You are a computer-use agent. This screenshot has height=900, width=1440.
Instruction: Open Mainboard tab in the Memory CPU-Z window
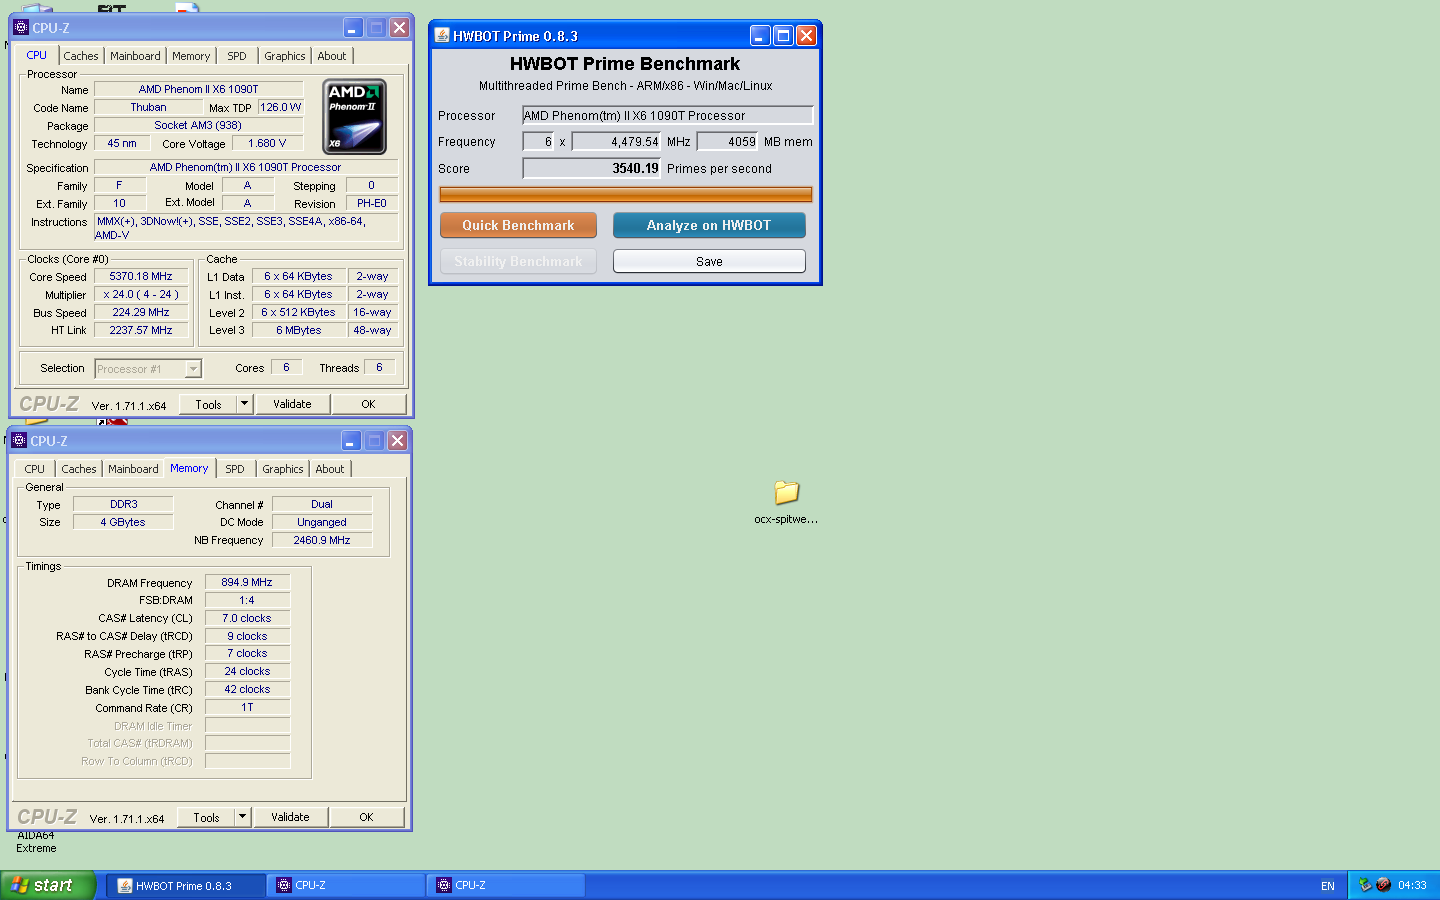point(133,469)
